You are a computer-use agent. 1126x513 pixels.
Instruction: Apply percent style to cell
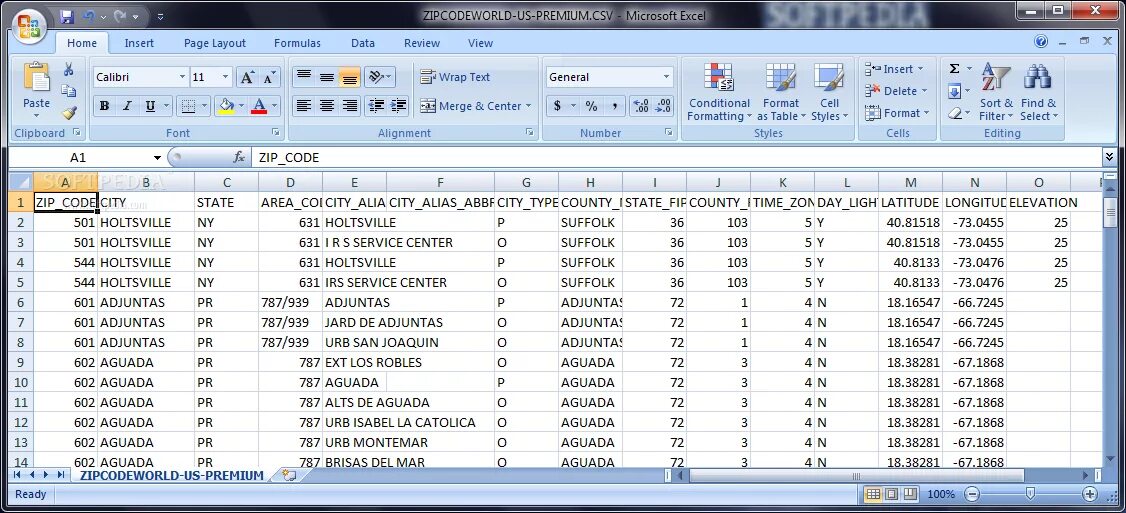(591, 106)
